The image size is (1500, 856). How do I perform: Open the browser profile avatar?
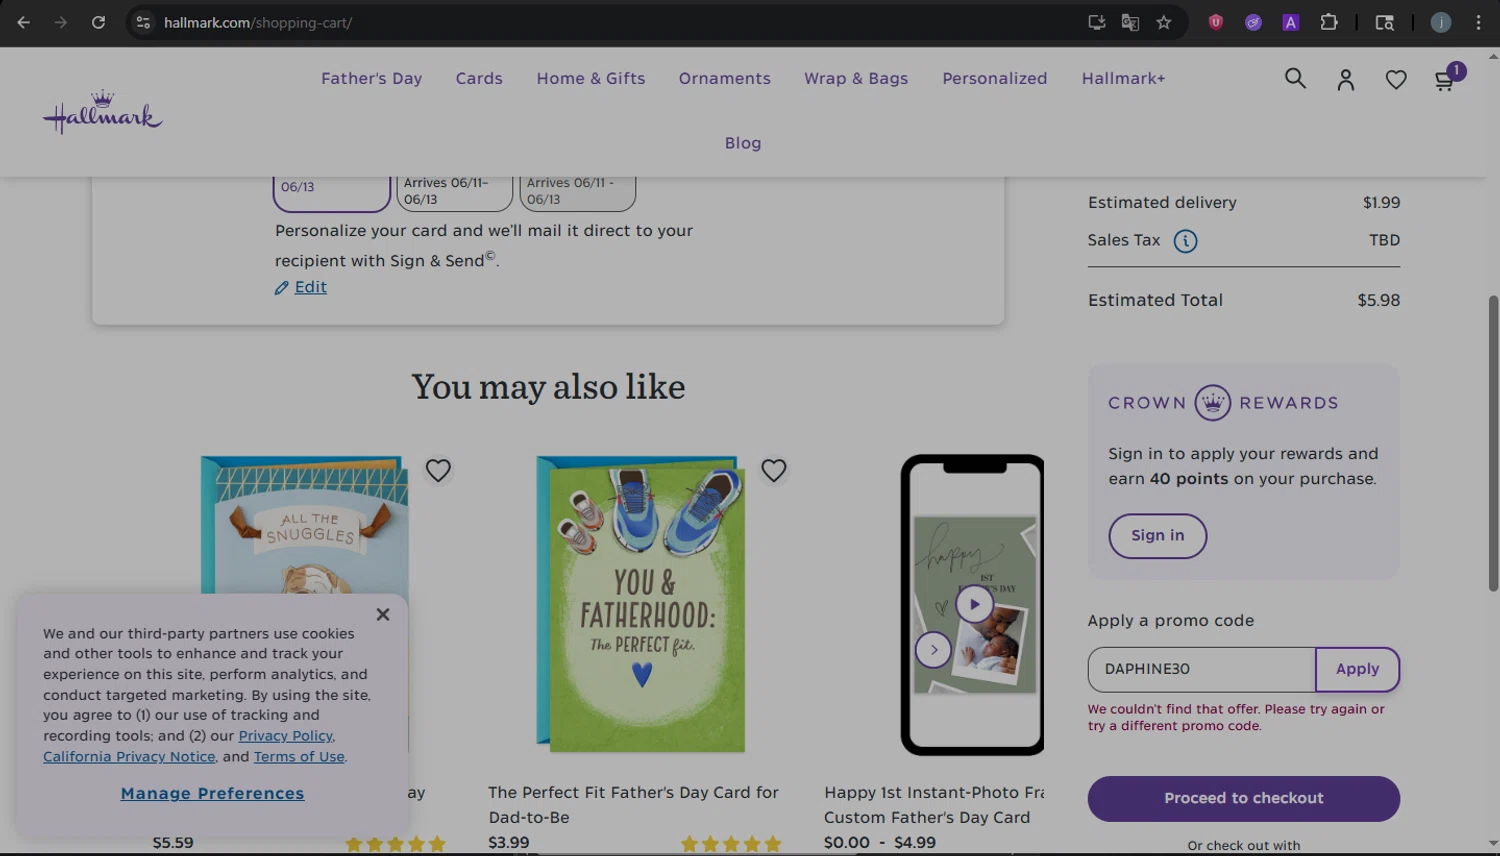(1441, 22)
